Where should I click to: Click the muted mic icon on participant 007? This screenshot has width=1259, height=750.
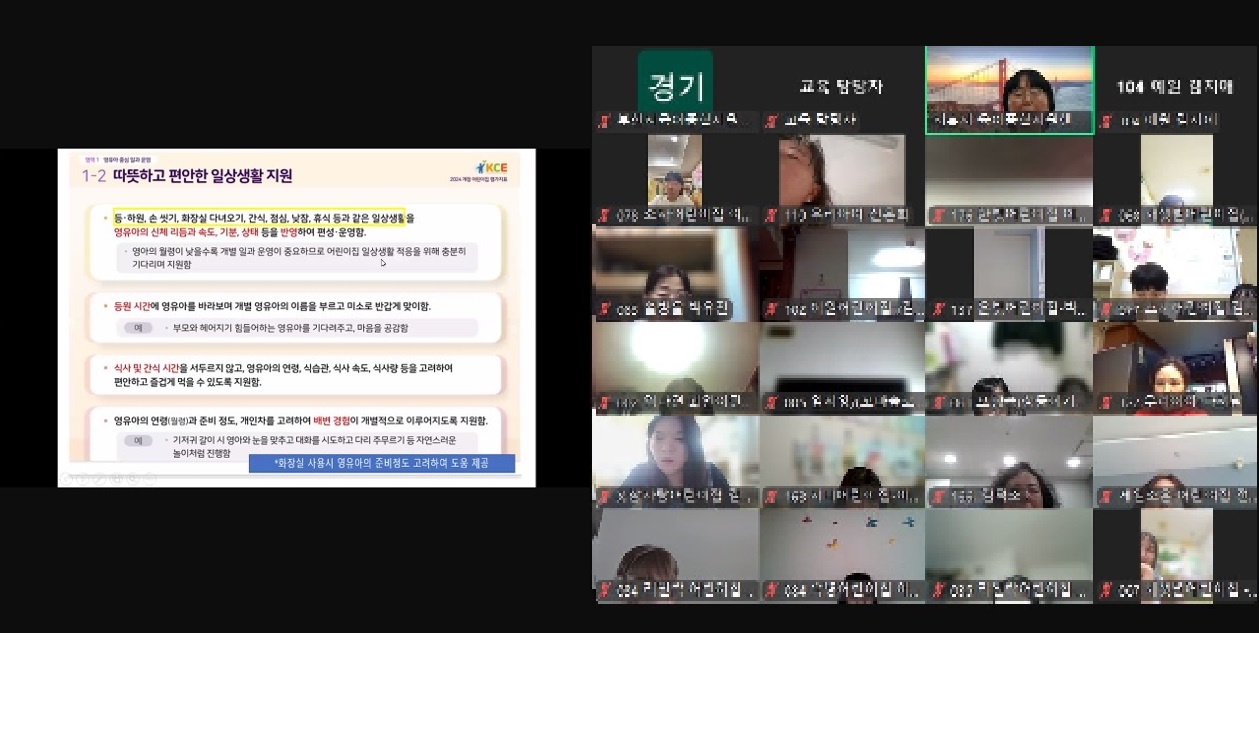click(1106, 590)
